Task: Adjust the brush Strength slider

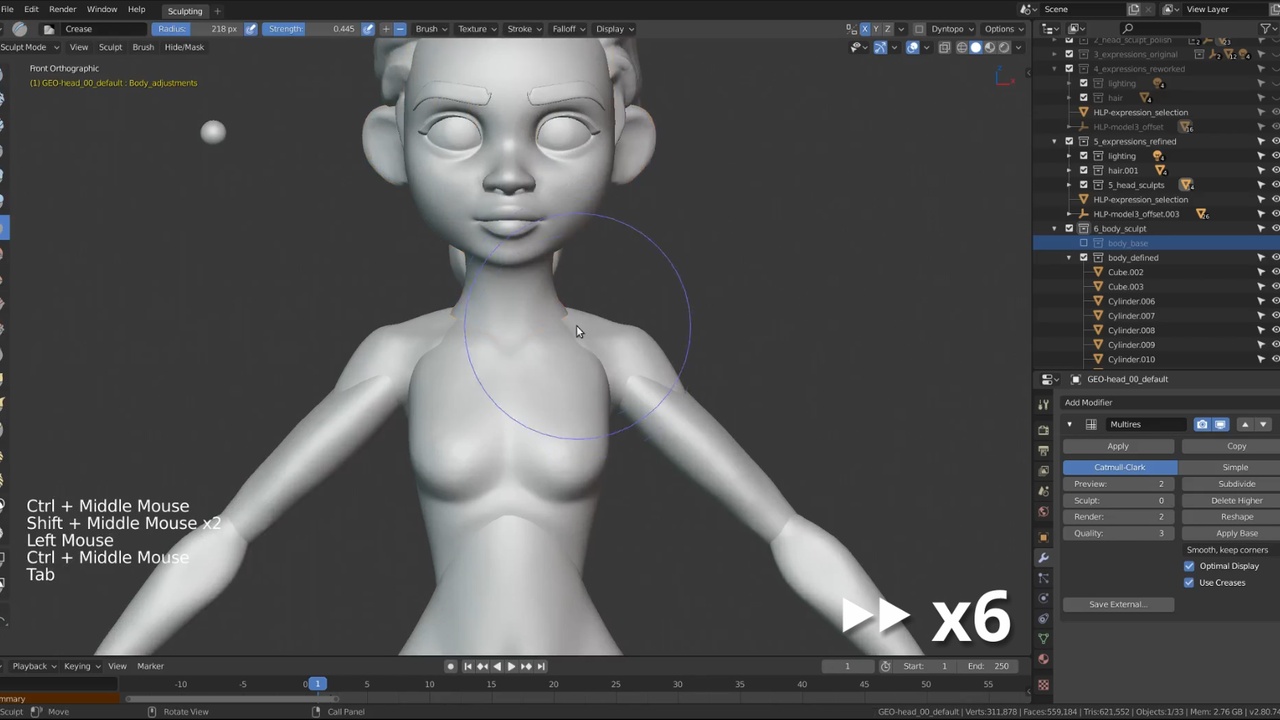Action: [311, 29]
